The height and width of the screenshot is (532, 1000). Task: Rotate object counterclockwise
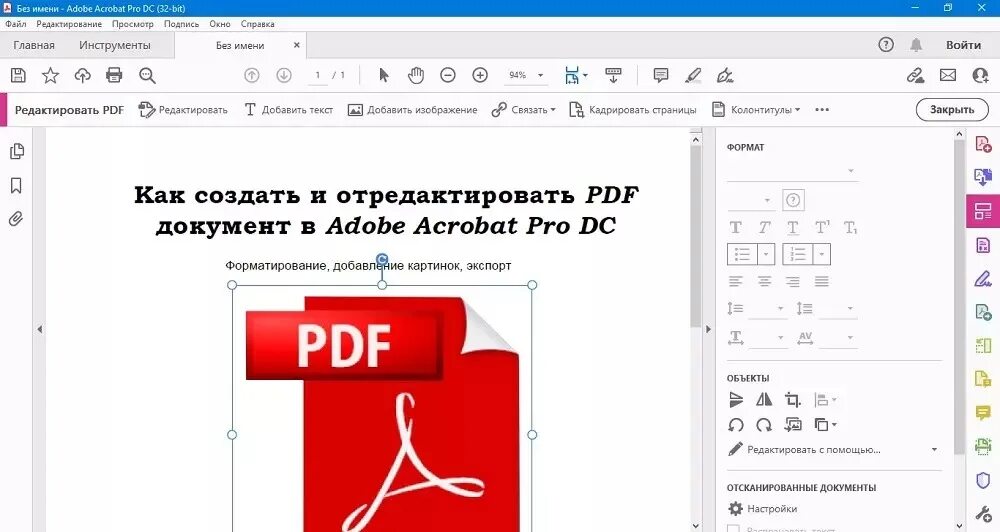coord(736,425)
